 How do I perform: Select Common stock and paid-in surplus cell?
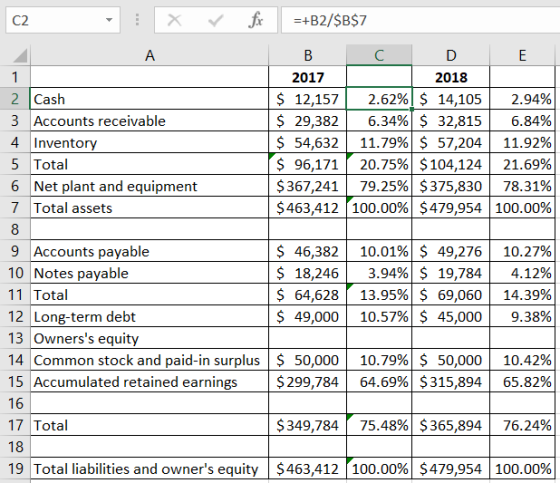point(149,360)
